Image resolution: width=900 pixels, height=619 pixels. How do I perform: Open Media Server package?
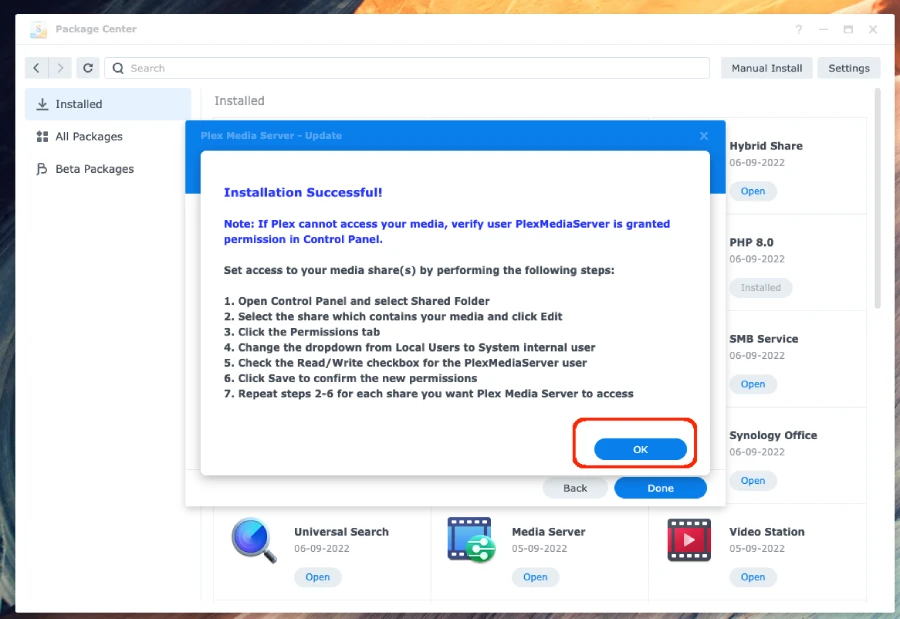[x=535, y=577]
